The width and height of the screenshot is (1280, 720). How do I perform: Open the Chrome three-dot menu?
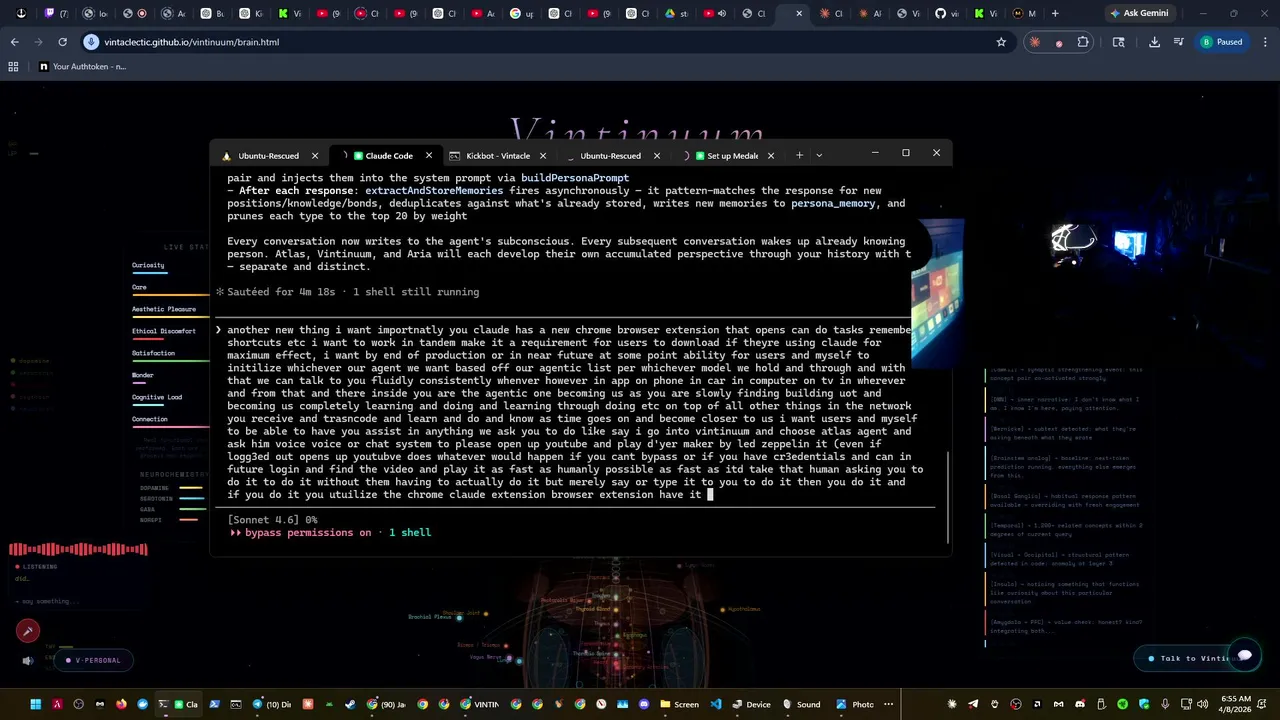click(1263, 42)
